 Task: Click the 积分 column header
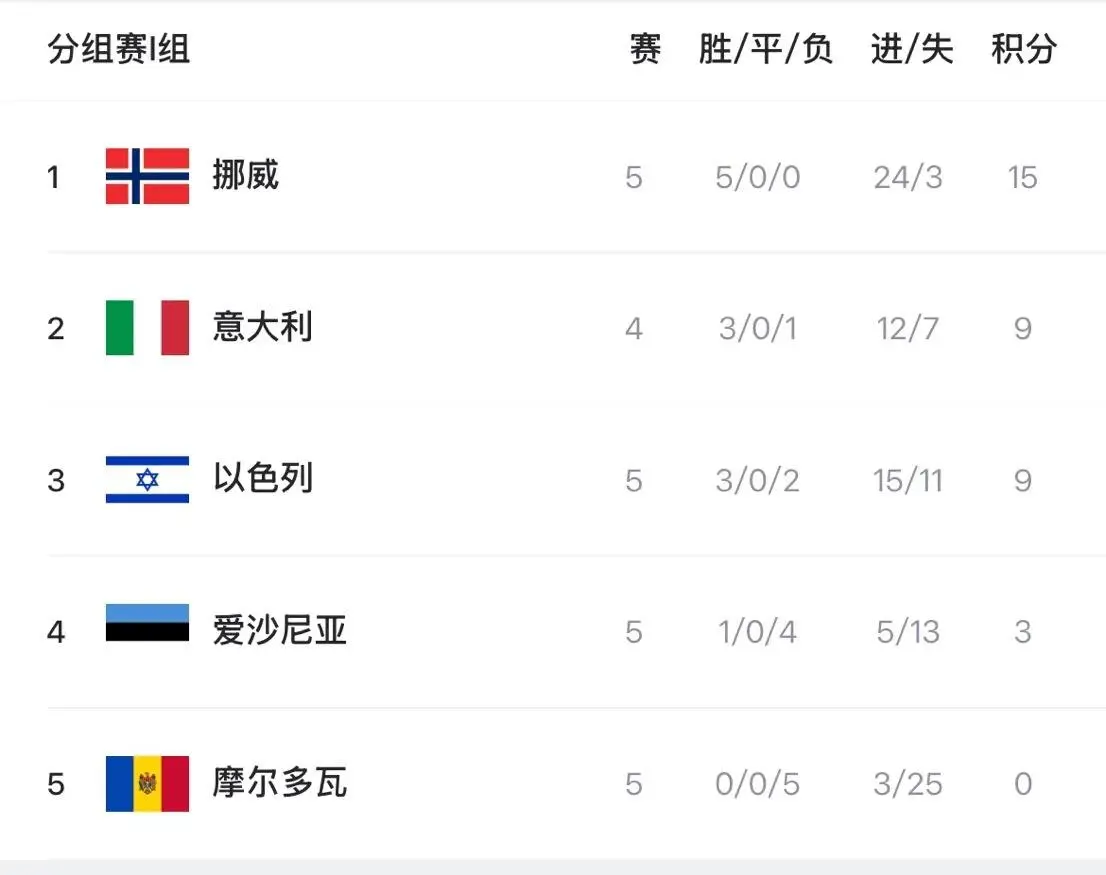click(1023, 48)
